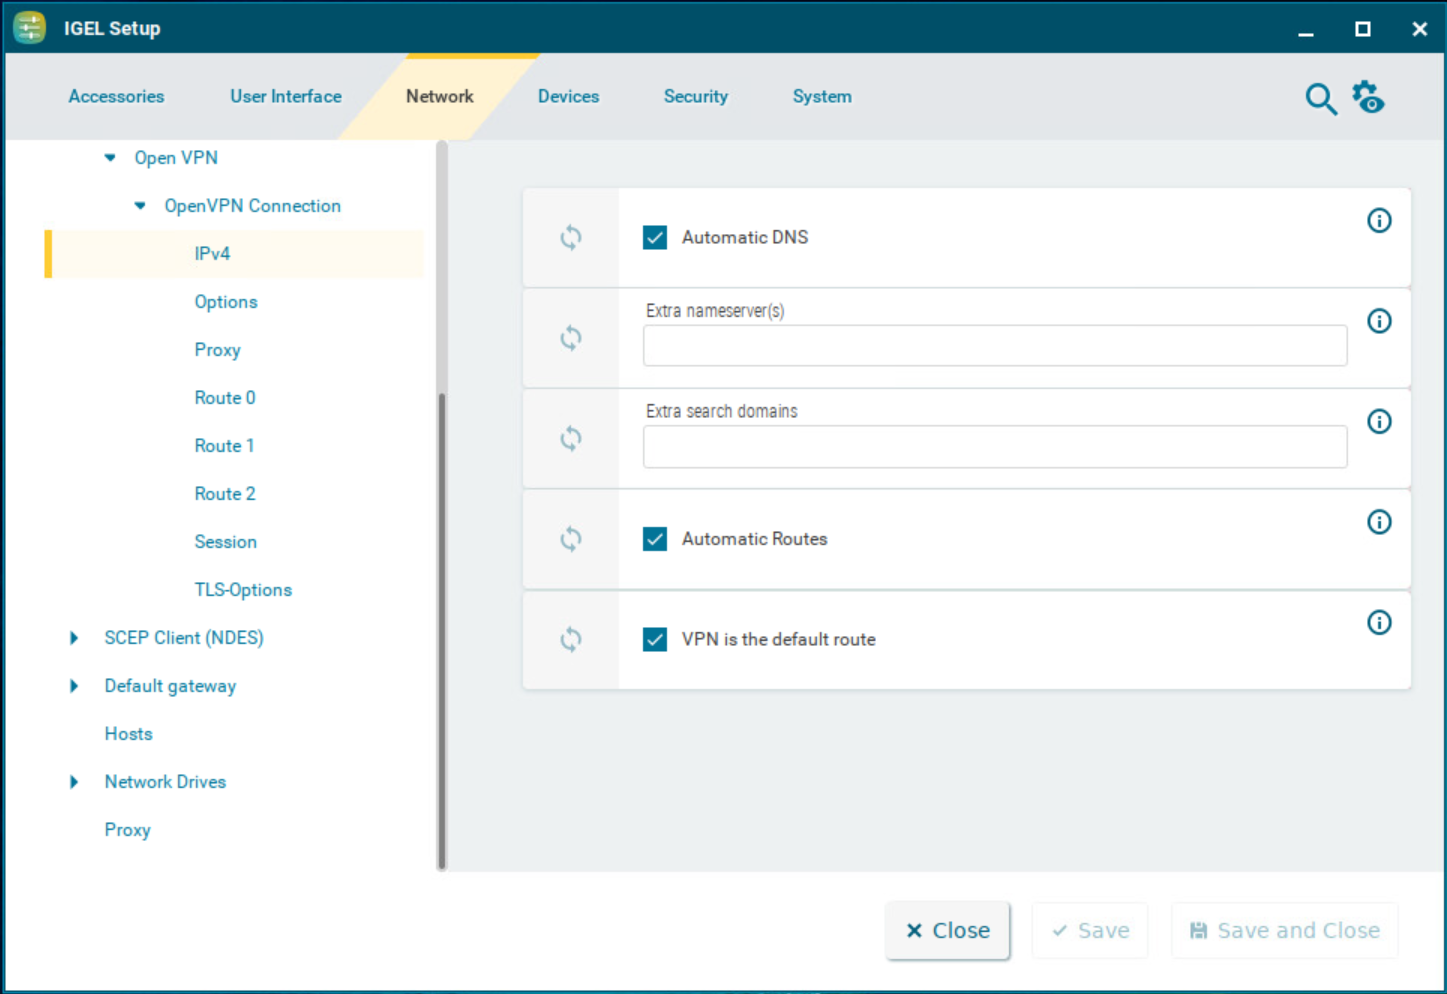This screenshot has width=1447, height=994.
Task: Click the gear with eye settings icon
Action: (x=1367, y=97)
